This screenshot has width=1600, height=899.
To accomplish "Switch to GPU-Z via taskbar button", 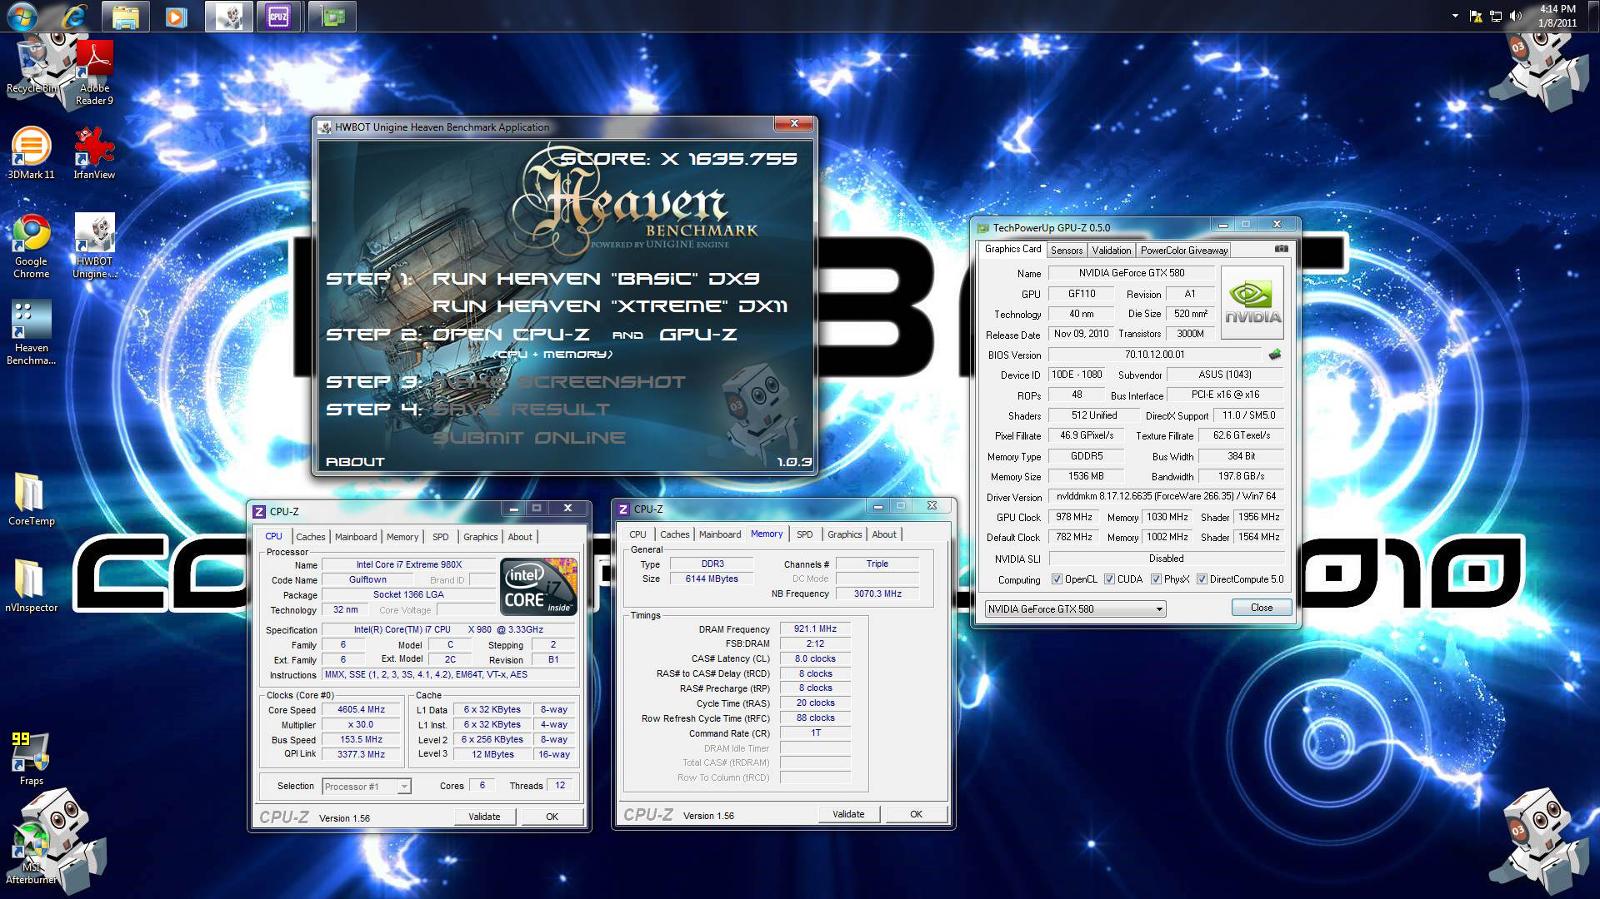I will [x=332, y=16].
